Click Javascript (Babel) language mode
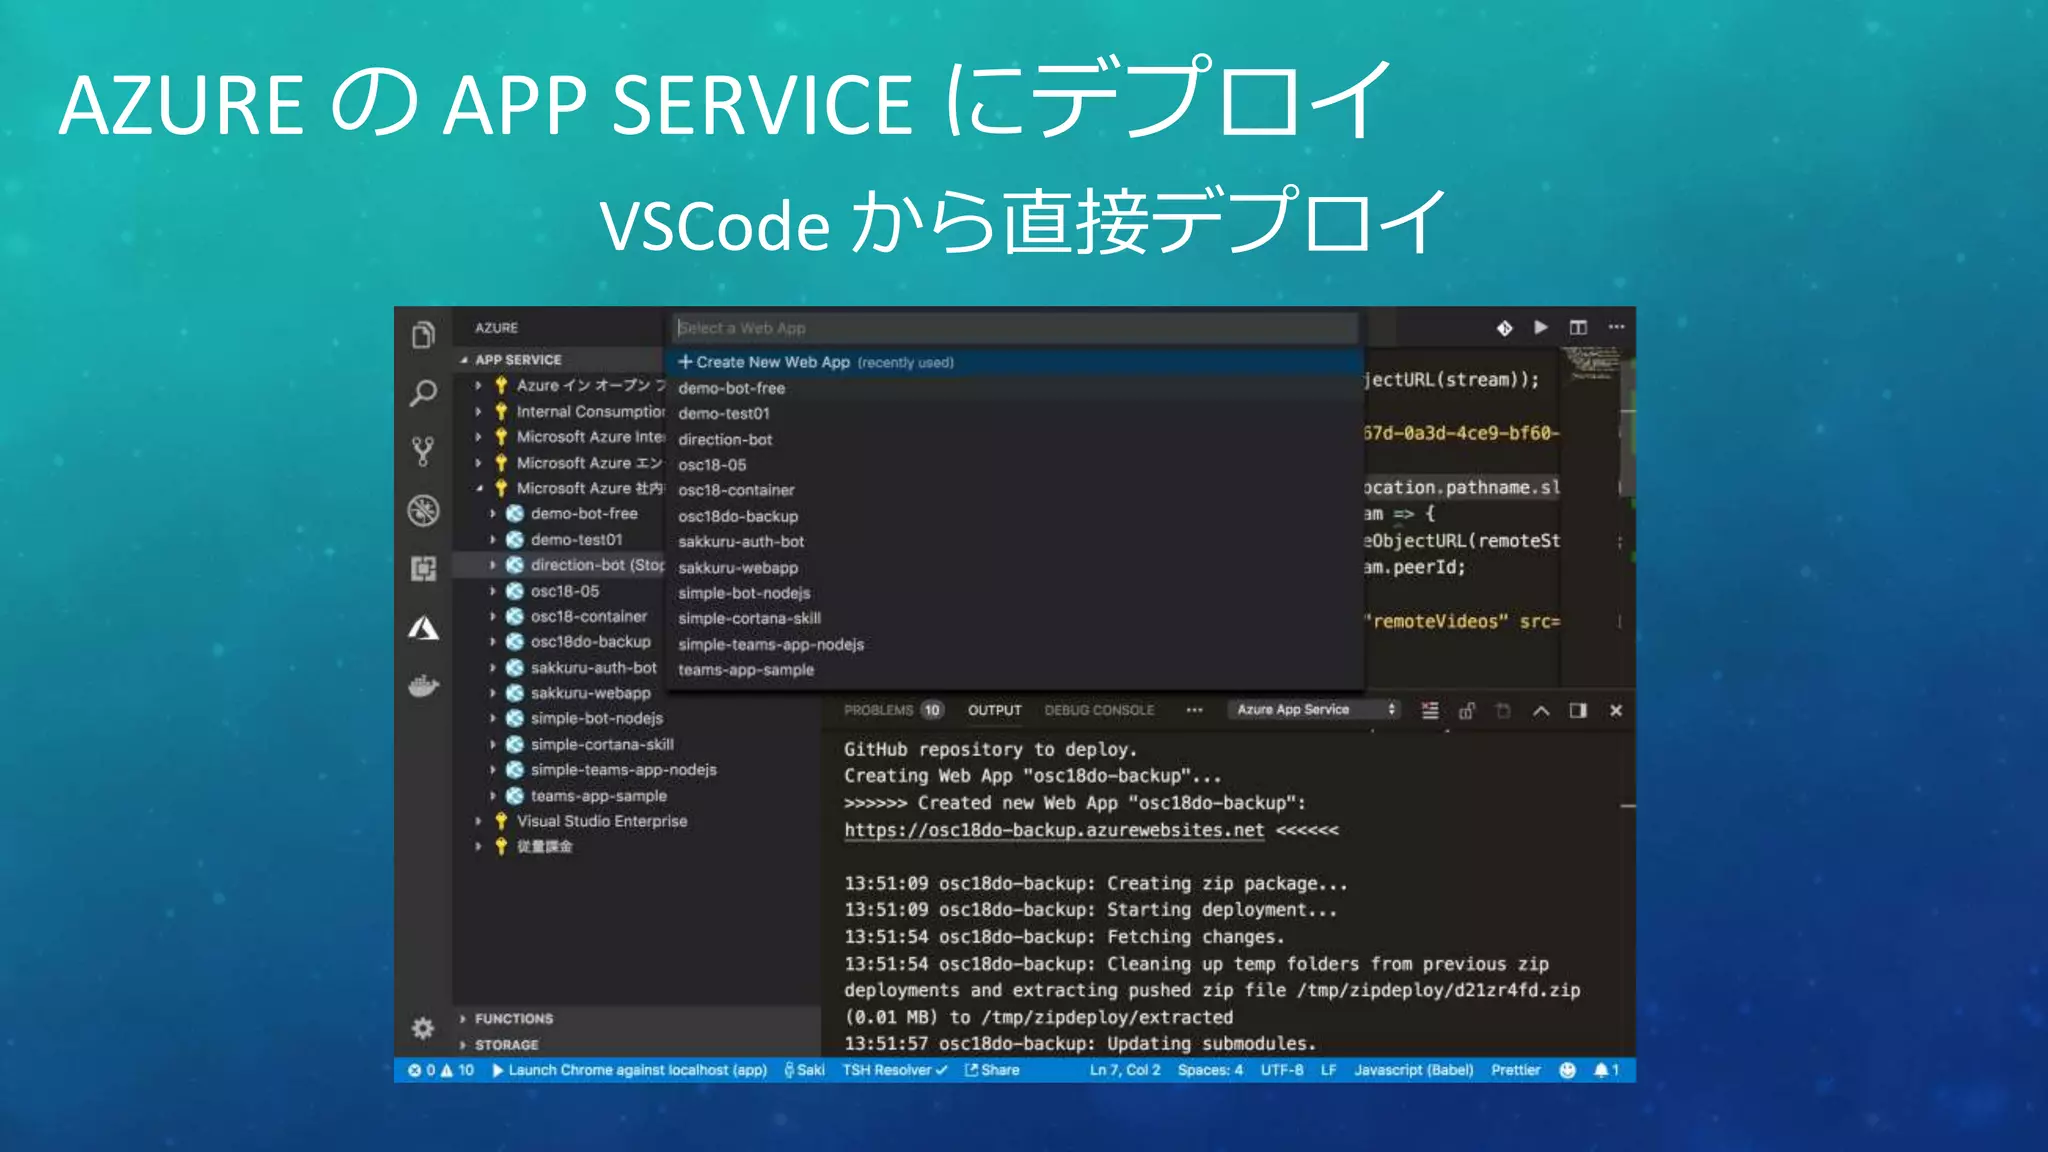The width and height of the screenshot is (2048, 1152). pyautogui.click(x=1413, y=1070)
